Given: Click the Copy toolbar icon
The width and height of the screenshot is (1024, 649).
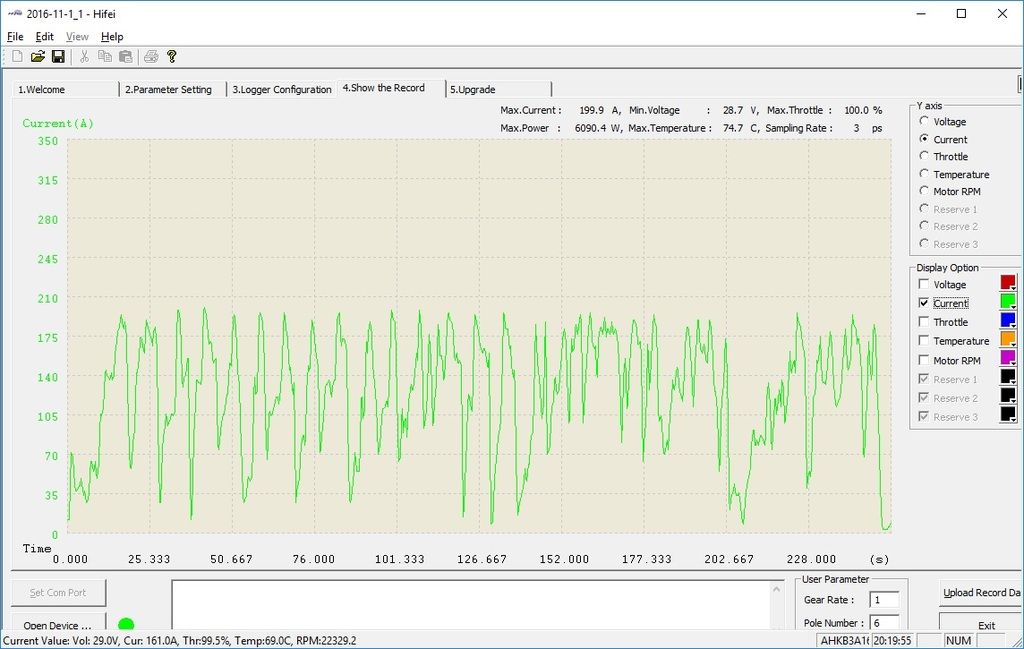Looking at the screenshot, I should 104,57.
